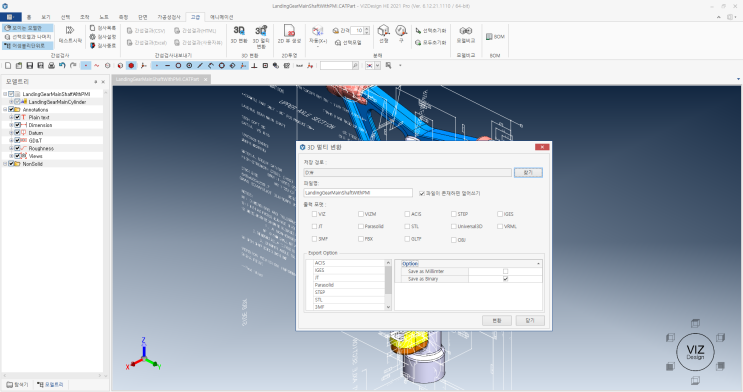Click the 찾기 browse button in dialog
Viewport: 743px width, 392px height.
528,173
